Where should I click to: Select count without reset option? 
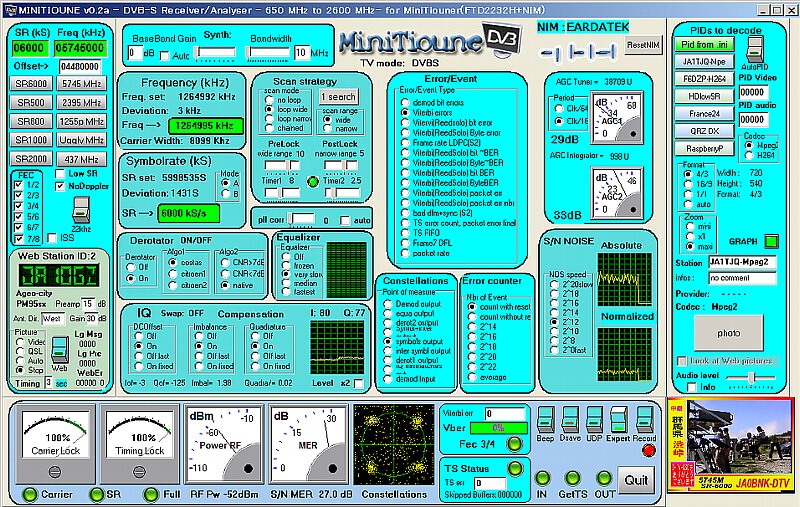coord(472,317)
